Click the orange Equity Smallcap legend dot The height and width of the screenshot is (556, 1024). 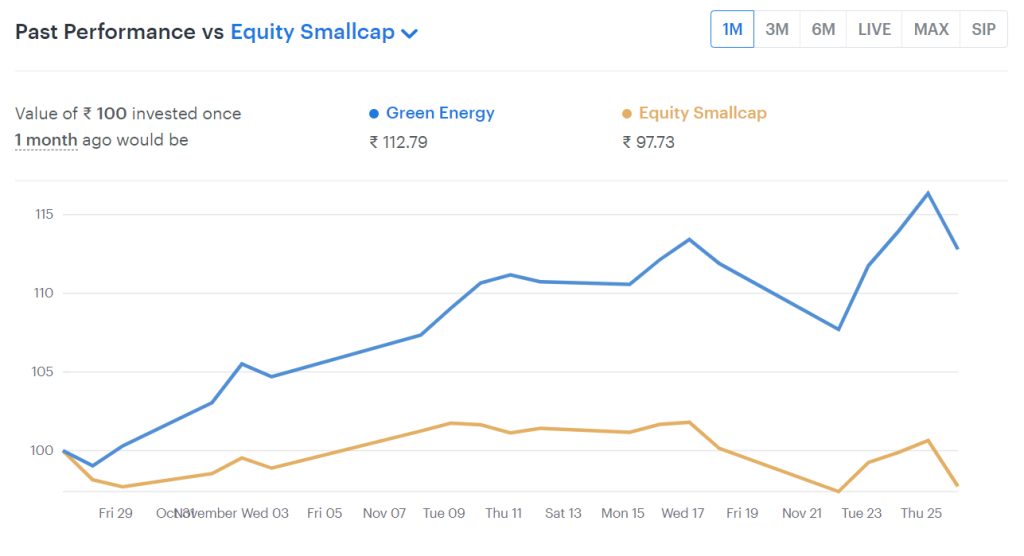click(x=627, y=114)
